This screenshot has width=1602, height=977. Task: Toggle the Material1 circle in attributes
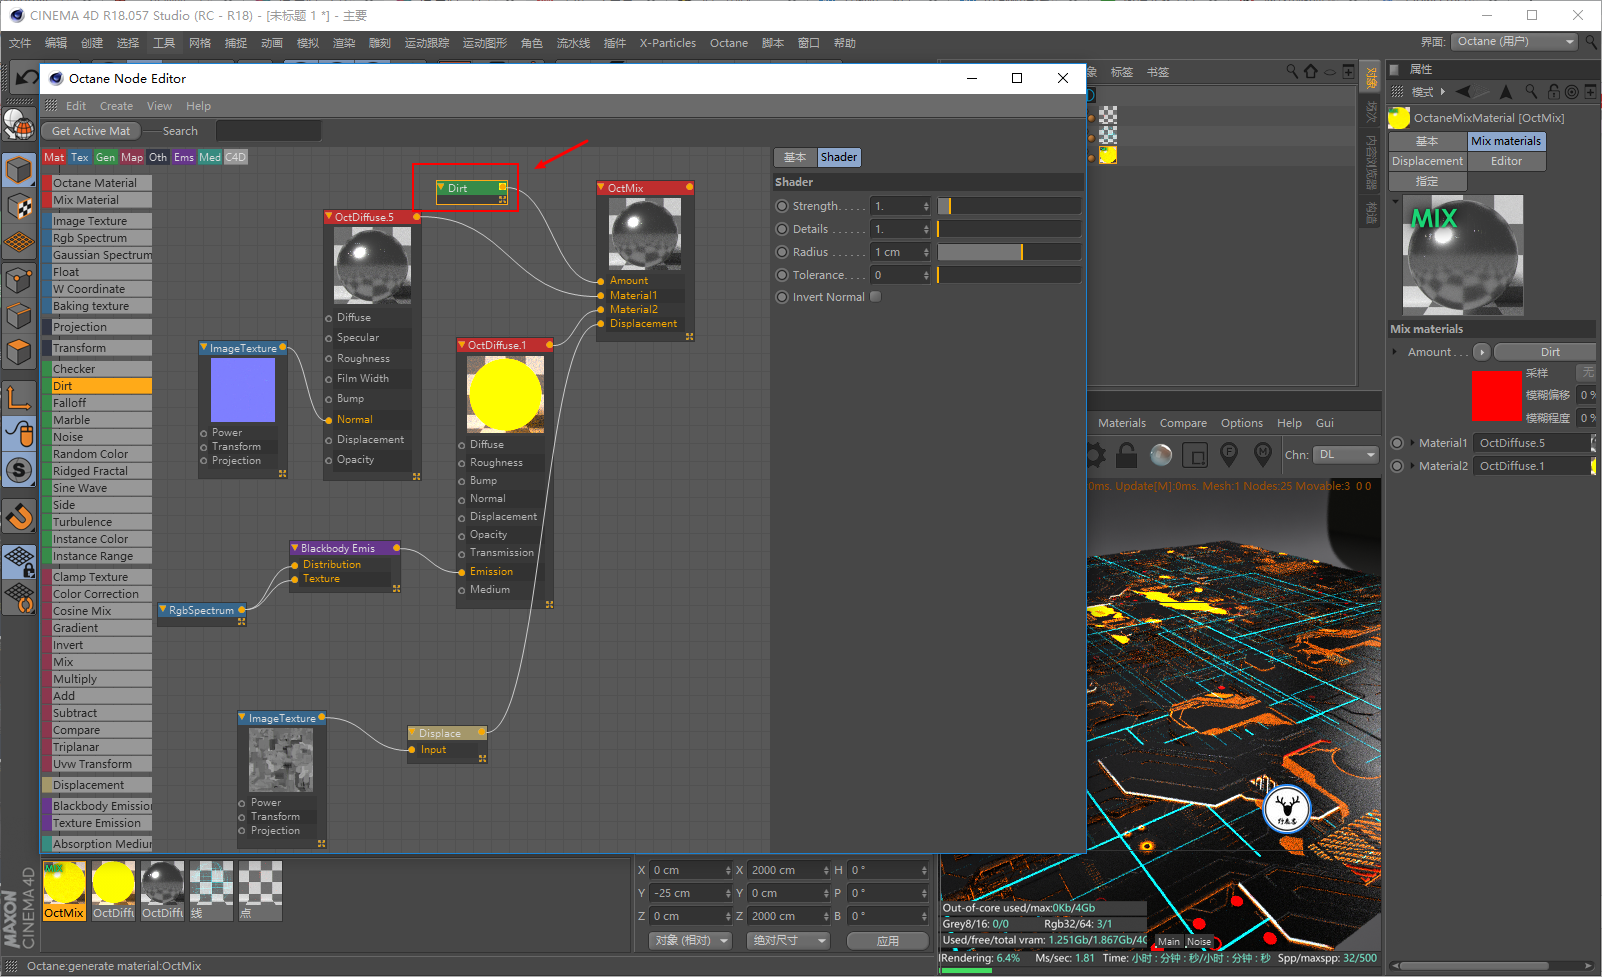point(1397,443)
